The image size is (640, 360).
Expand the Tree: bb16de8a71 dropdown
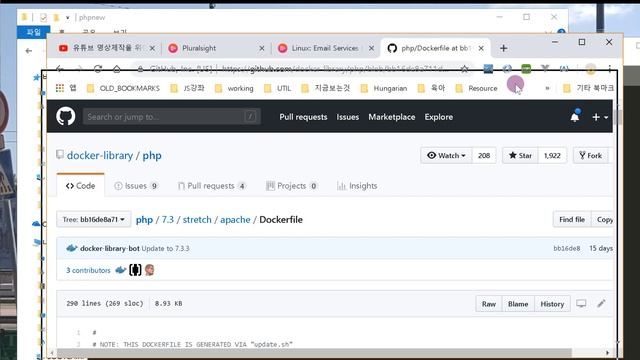(93, 220)
